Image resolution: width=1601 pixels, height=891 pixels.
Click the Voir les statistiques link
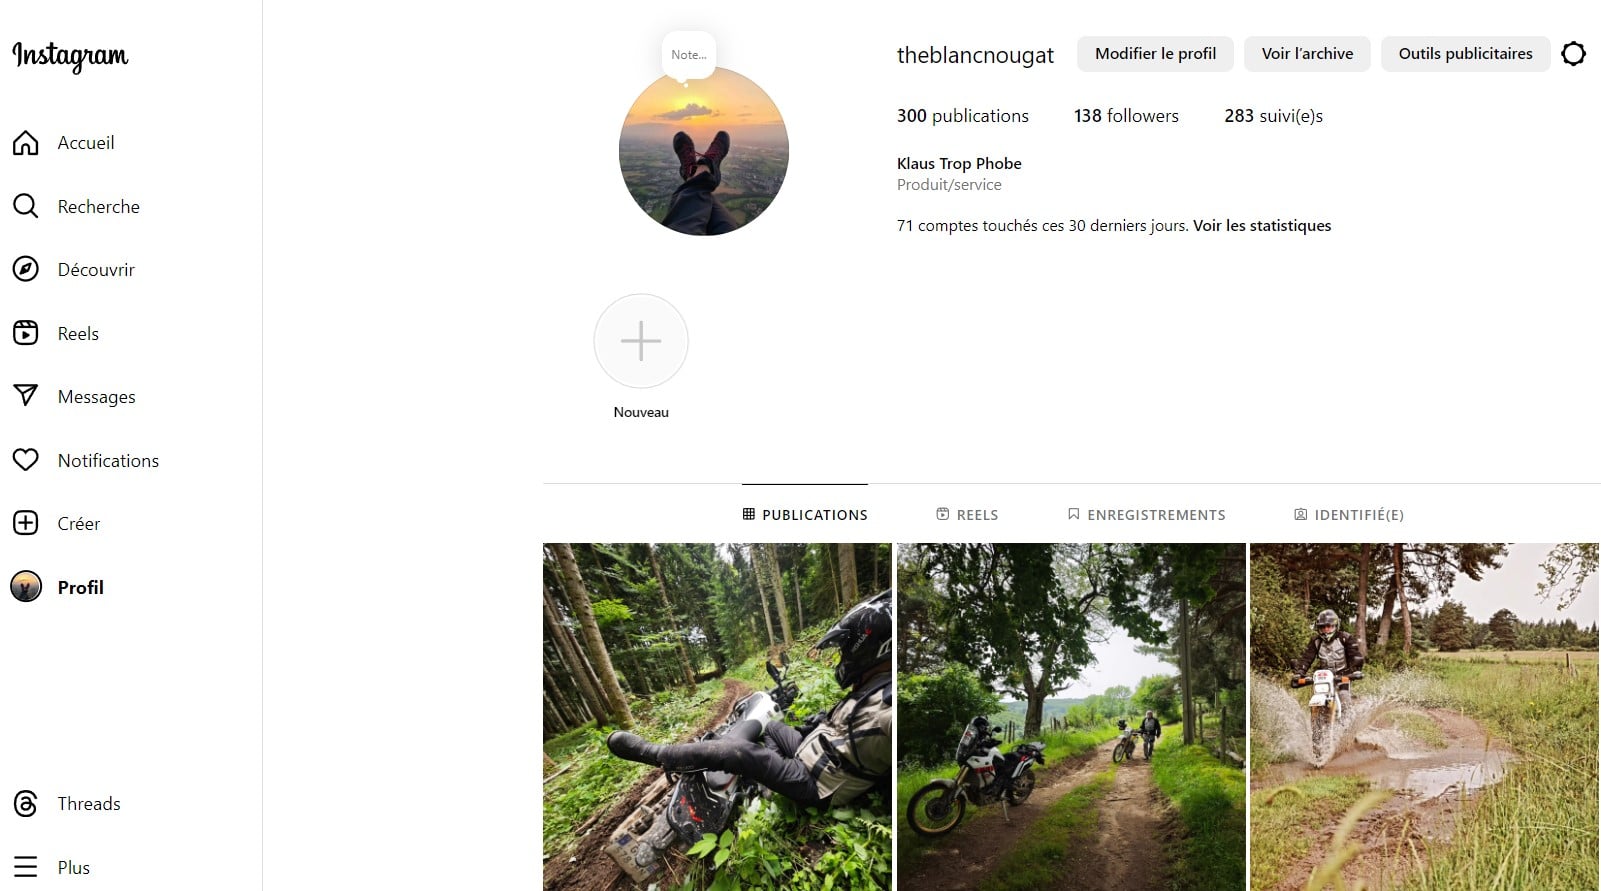(x=1262, y=226)
